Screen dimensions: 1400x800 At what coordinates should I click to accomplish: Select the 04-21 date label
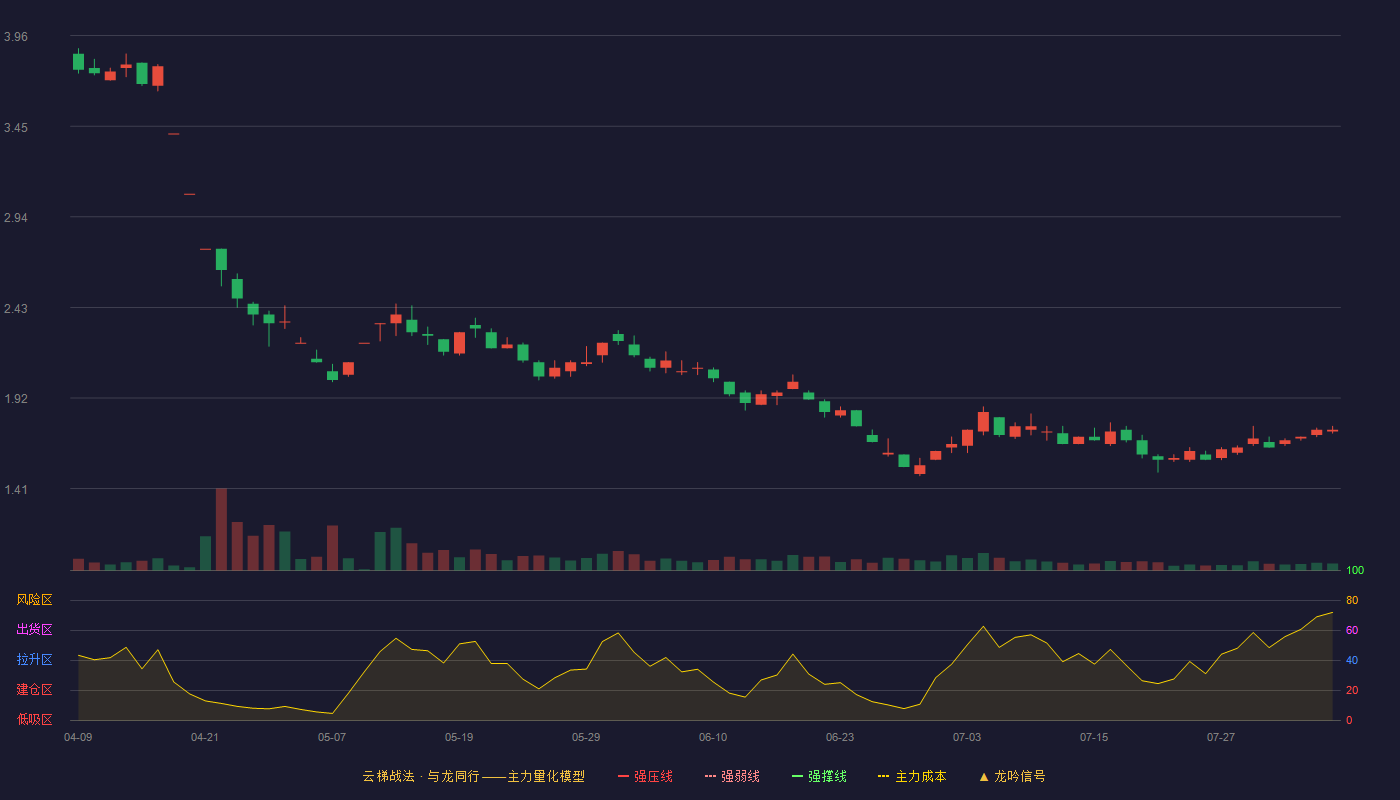205,737
